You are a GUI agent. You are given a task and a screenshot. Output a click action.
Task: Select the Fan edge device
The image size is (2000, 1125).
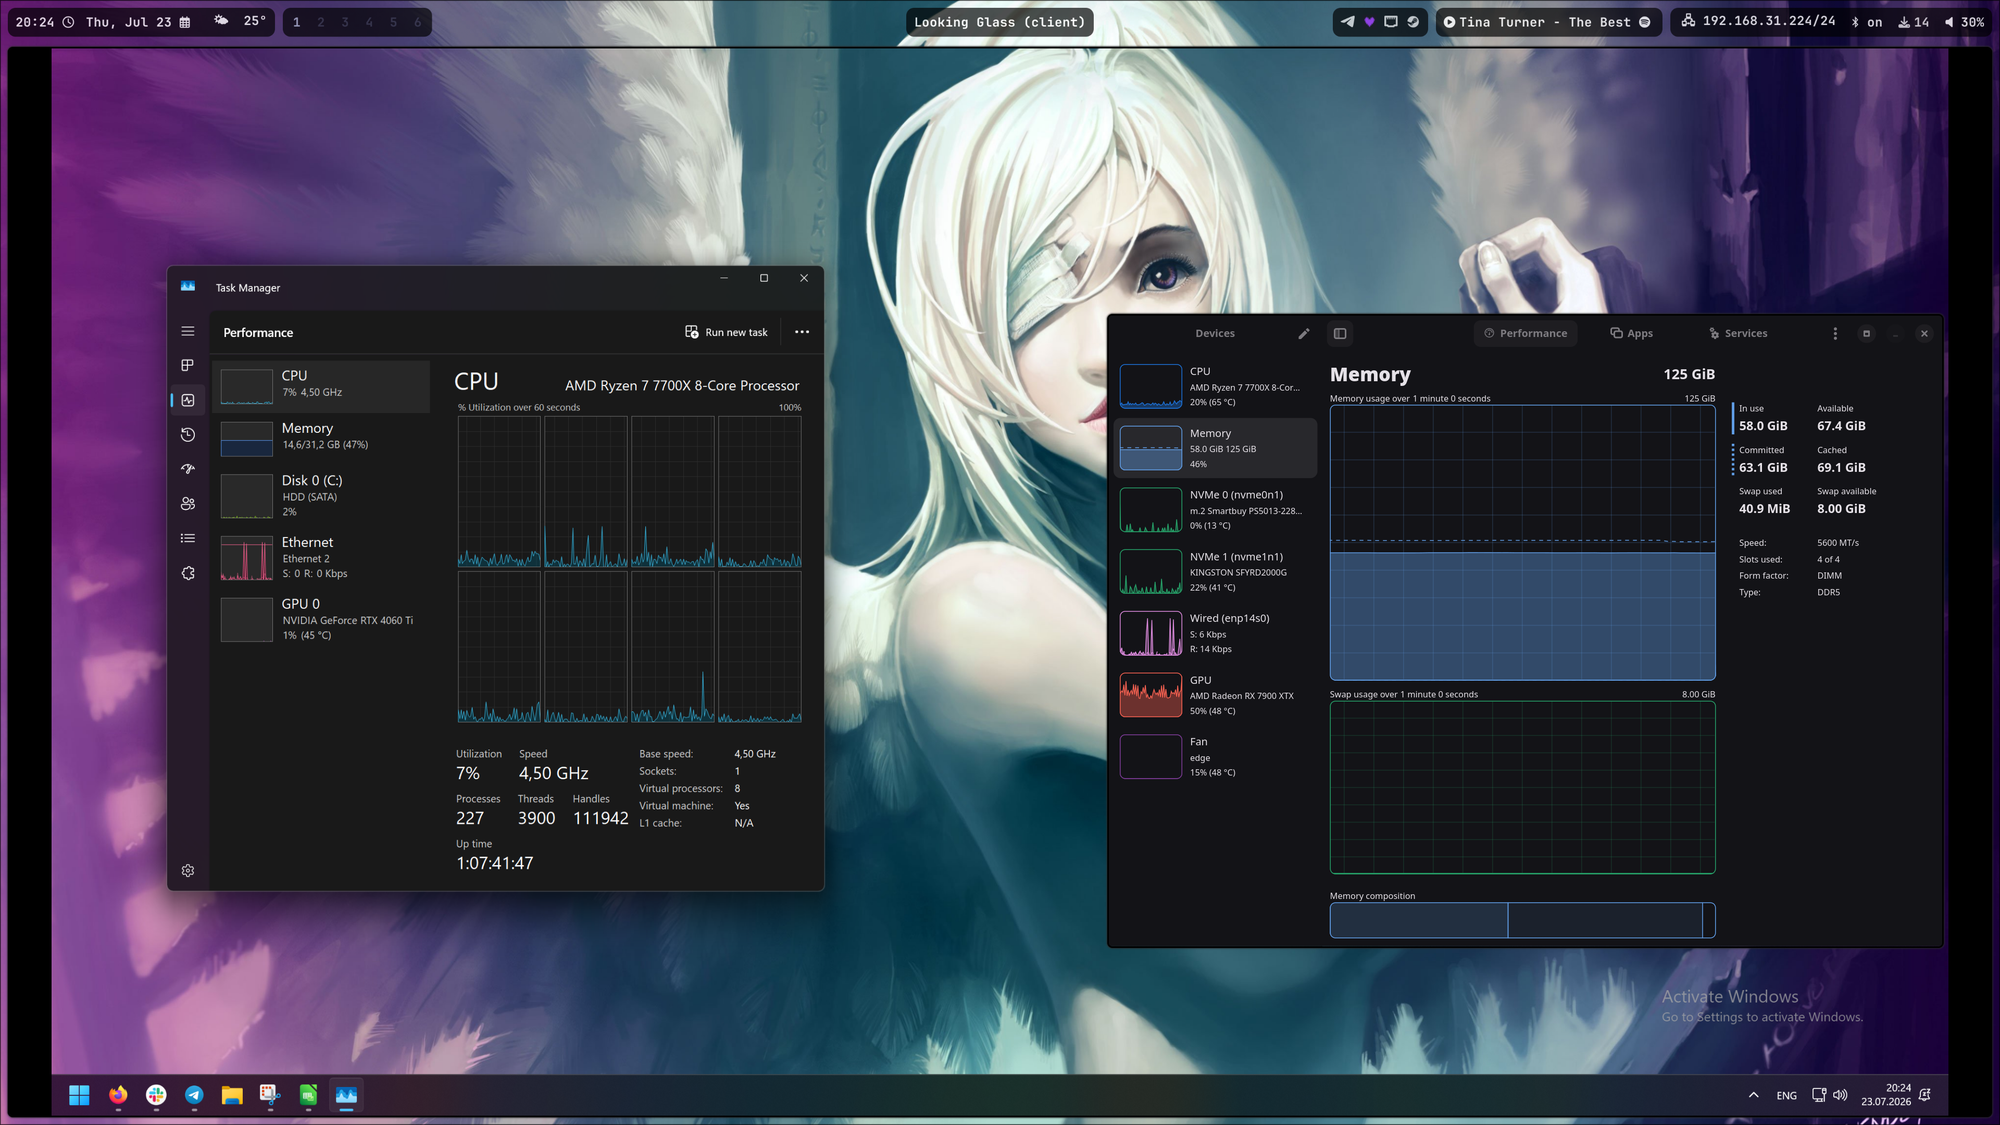(x=1215, y=757)
